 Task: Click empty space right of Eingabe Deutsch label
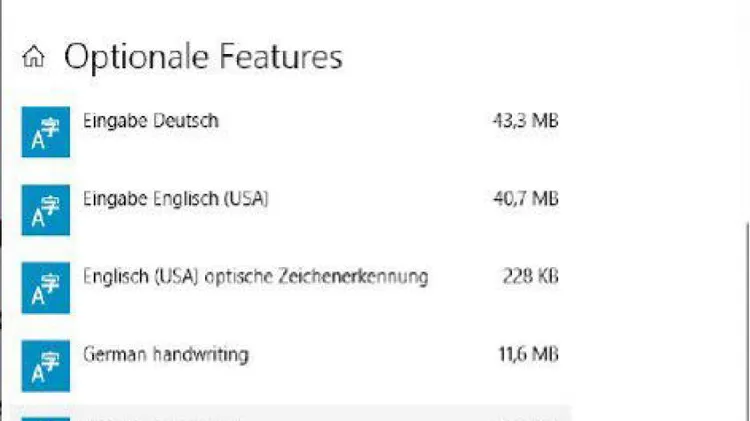pyautogui.click(x=354, y=121)
